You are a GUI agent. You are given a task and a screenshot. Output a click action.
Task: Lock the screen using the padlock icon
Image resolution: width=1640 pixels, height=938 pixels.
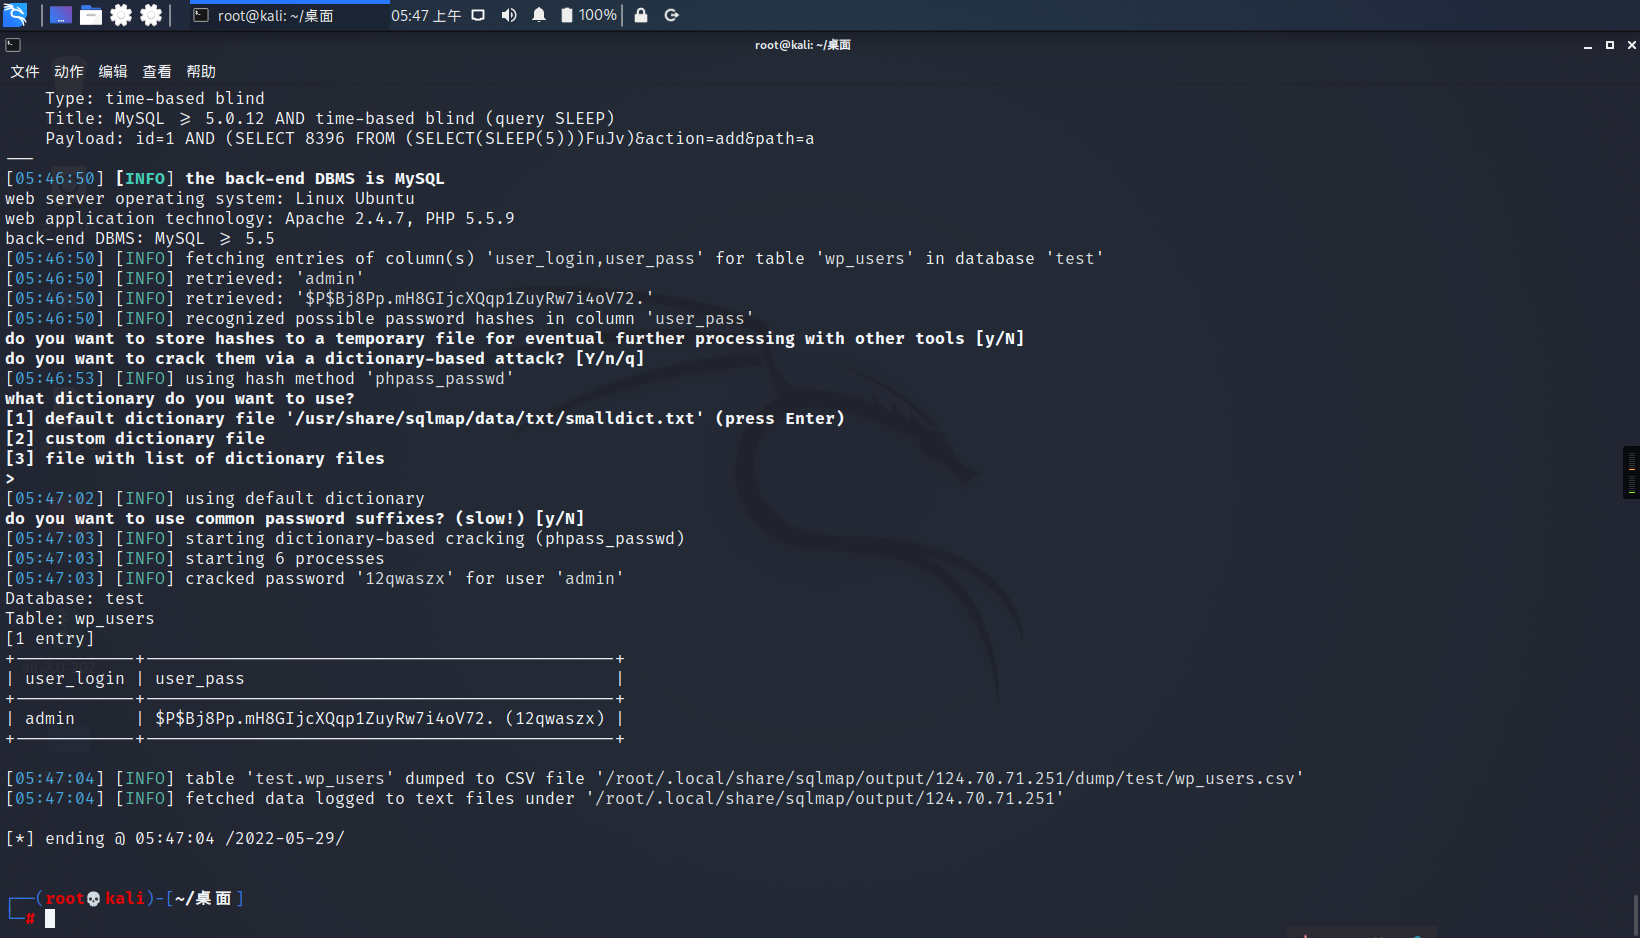pos(641,15)
